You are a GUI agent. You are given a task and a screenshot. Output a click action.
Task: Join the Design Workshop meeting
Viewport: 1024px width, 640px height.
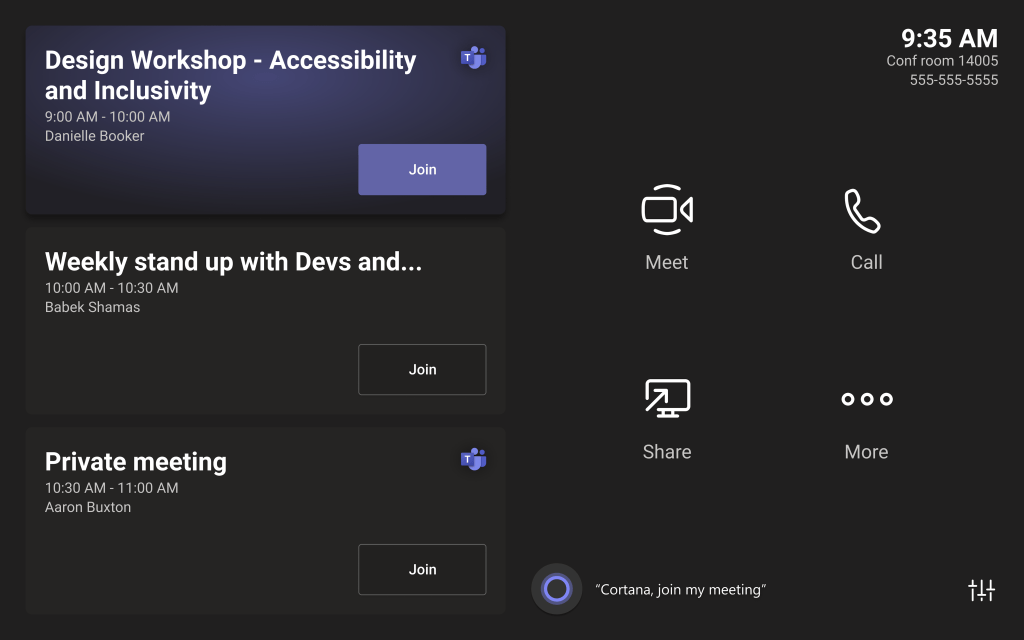(422, 169)
